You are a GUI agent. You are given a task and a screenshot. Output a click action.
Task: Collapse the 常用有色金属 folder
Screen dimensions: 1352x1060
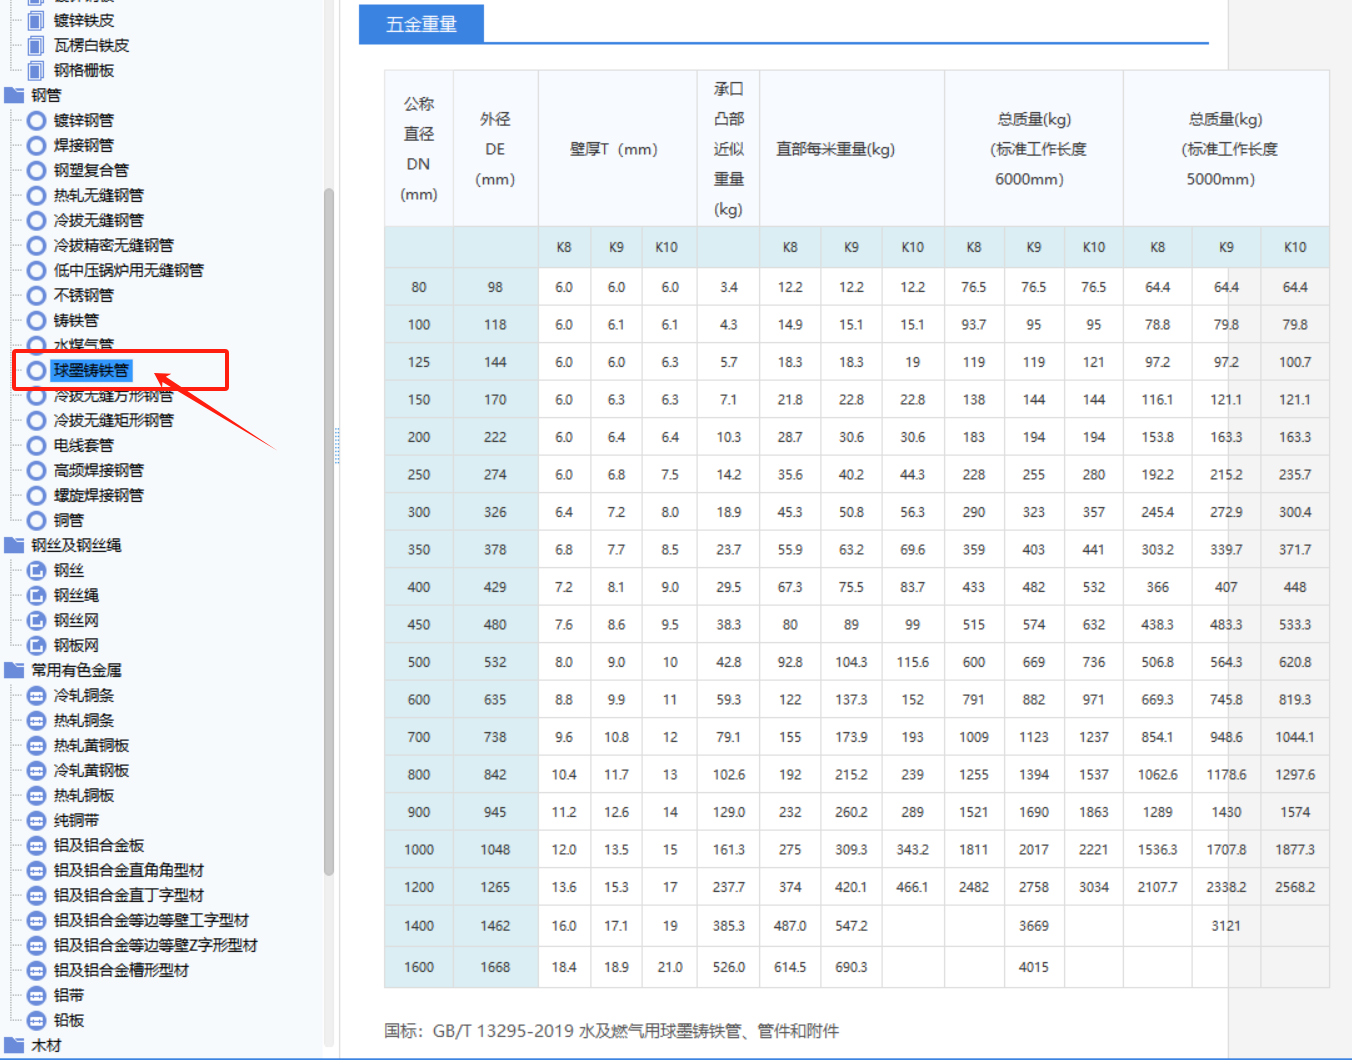pyautogui.click(x=14, y=671)
